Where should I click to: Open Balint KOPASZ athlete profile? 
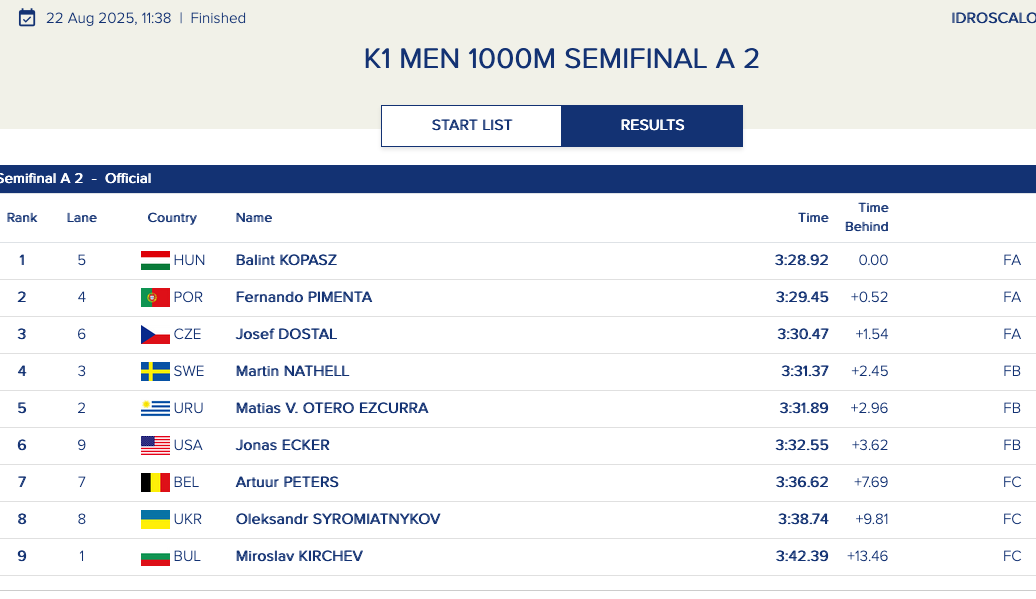286,260
